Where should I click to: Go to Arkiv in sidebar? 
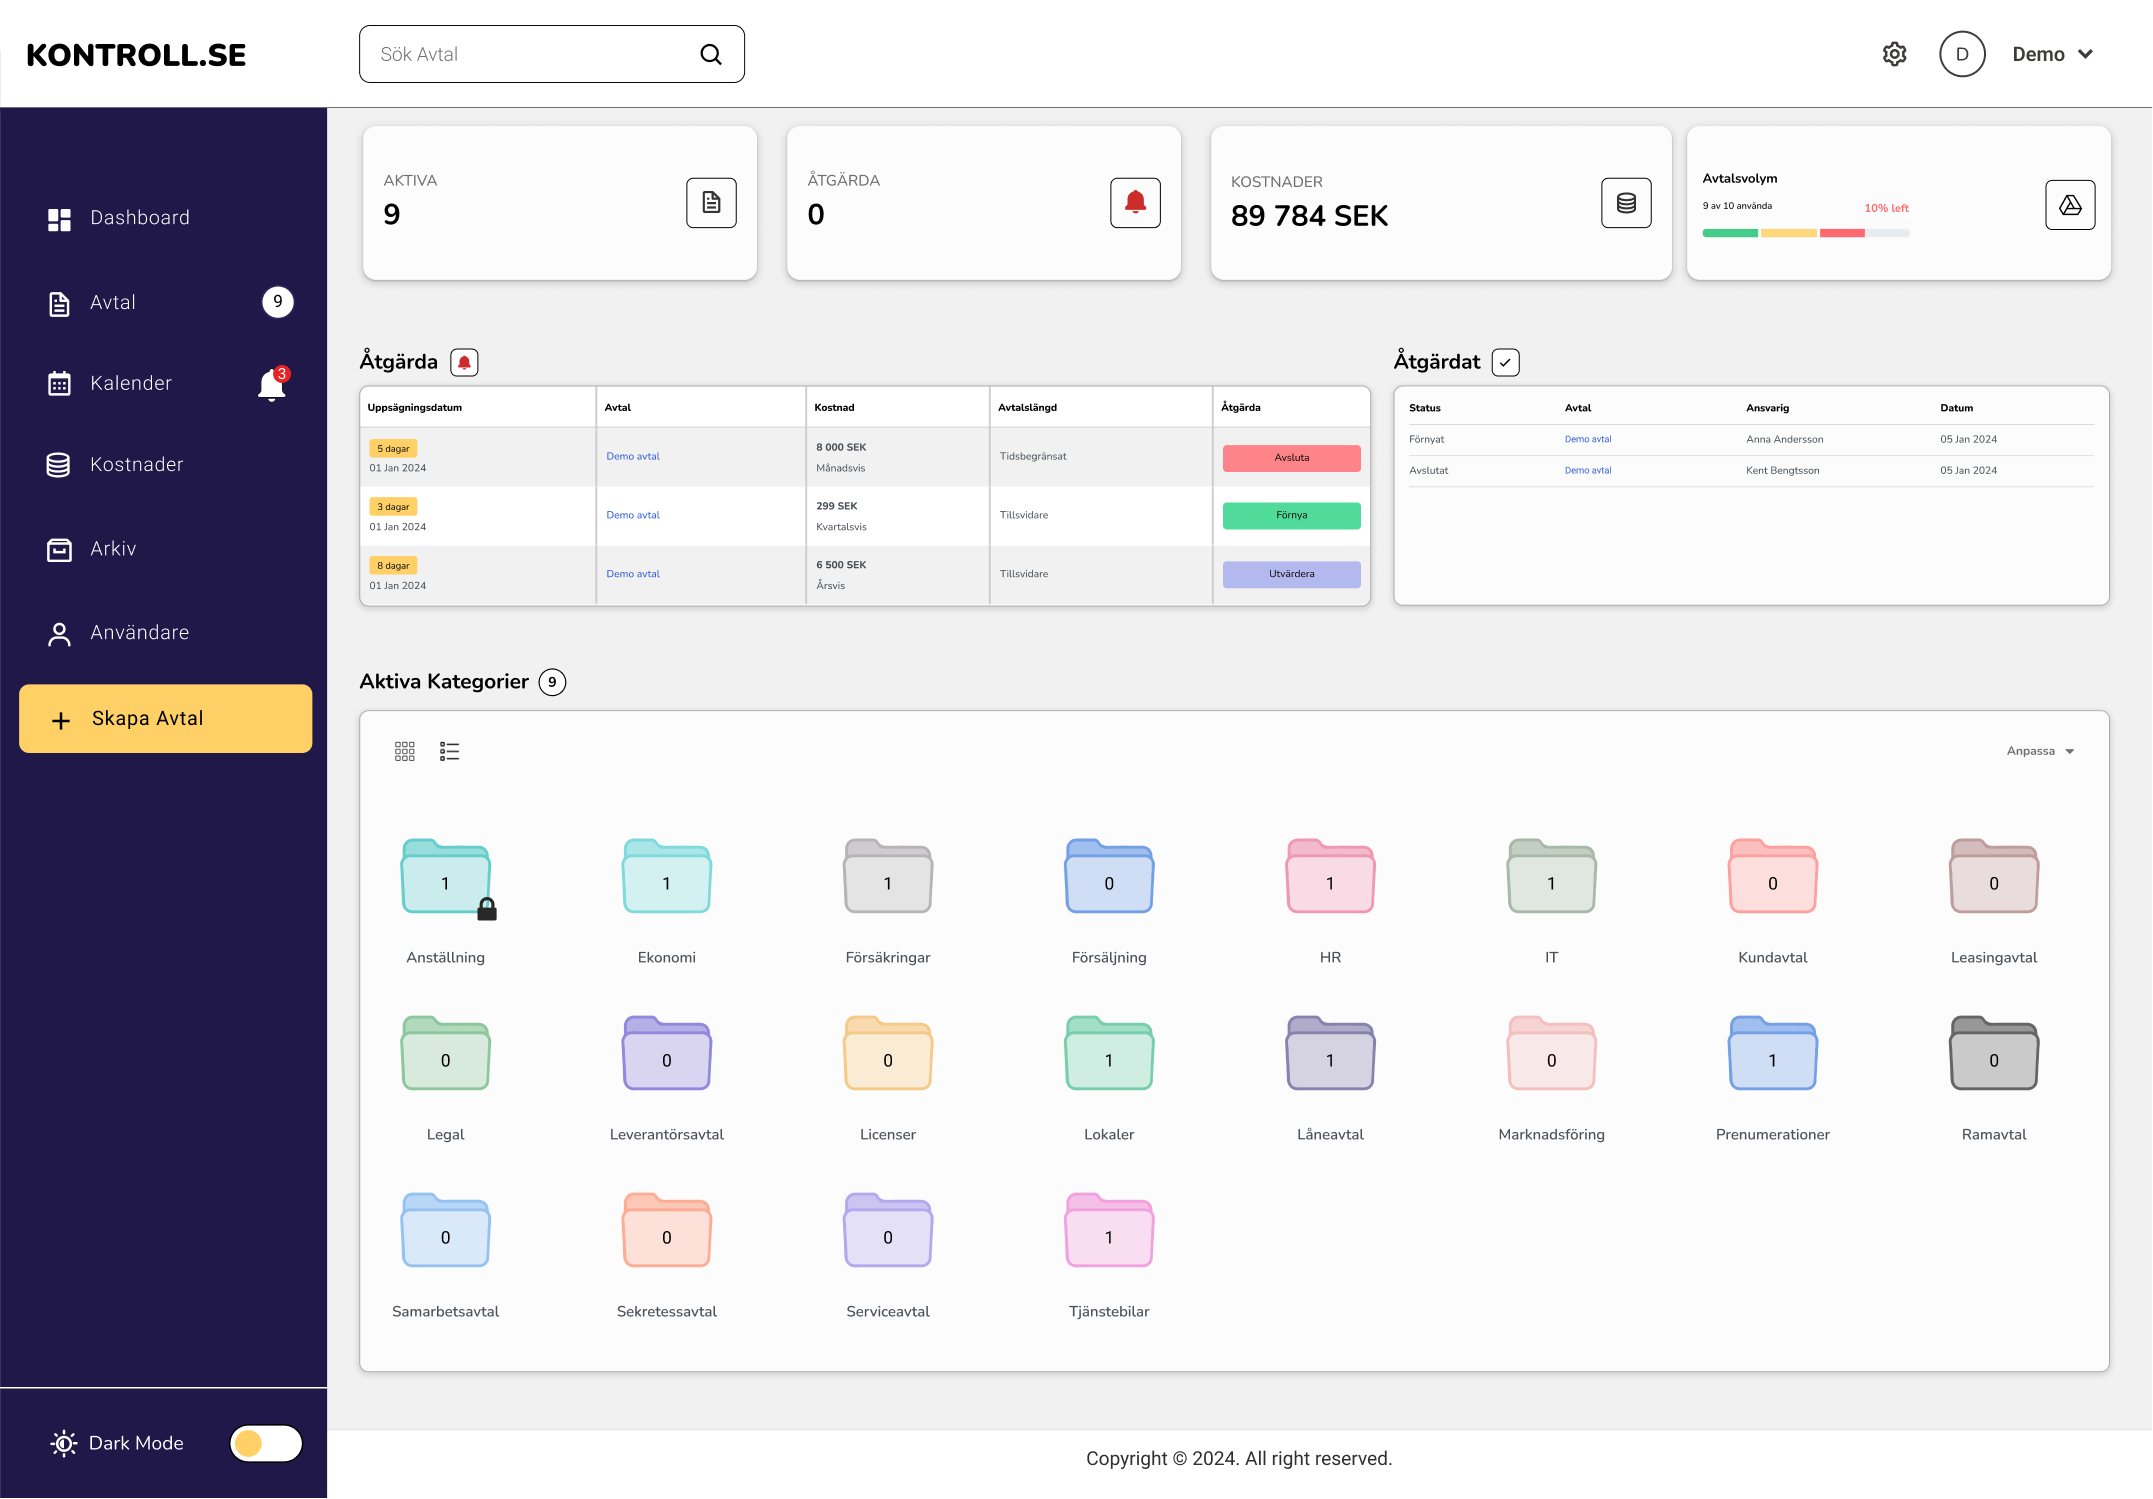click(112, 548)
